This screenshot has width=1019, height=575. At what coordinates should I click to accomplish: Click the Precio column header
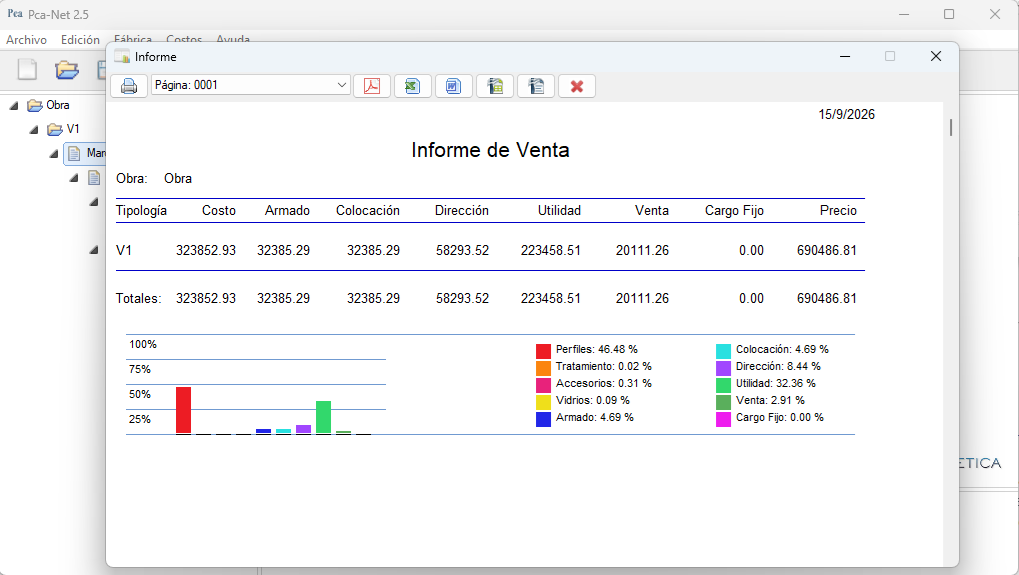(838, 211)
